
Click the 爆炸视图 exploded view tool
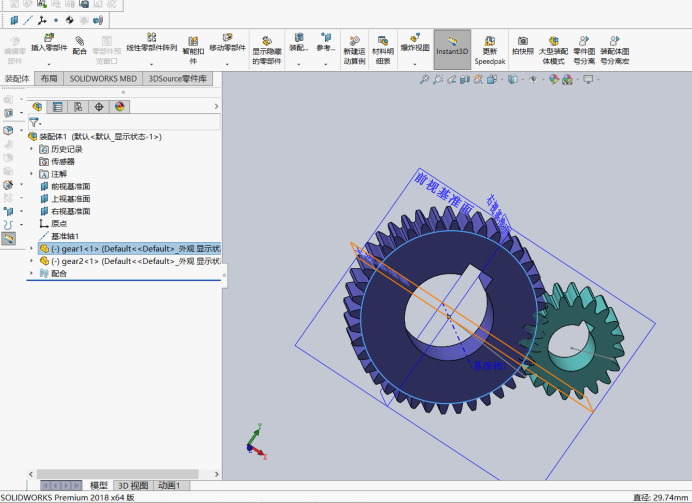[x=415, y=44]
